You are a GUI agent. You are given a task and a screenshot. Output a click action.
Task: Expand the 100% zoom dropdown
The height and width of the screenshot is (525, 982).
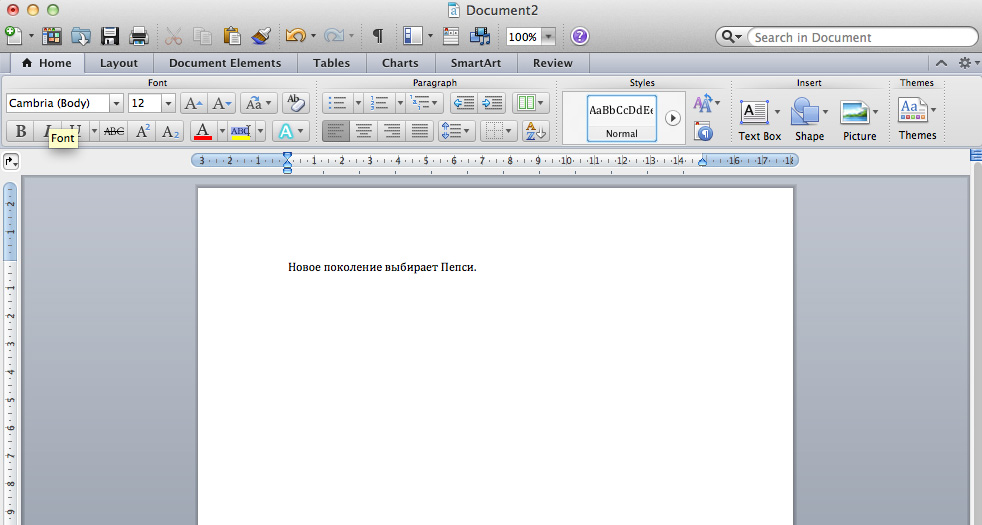click(548, 37)
